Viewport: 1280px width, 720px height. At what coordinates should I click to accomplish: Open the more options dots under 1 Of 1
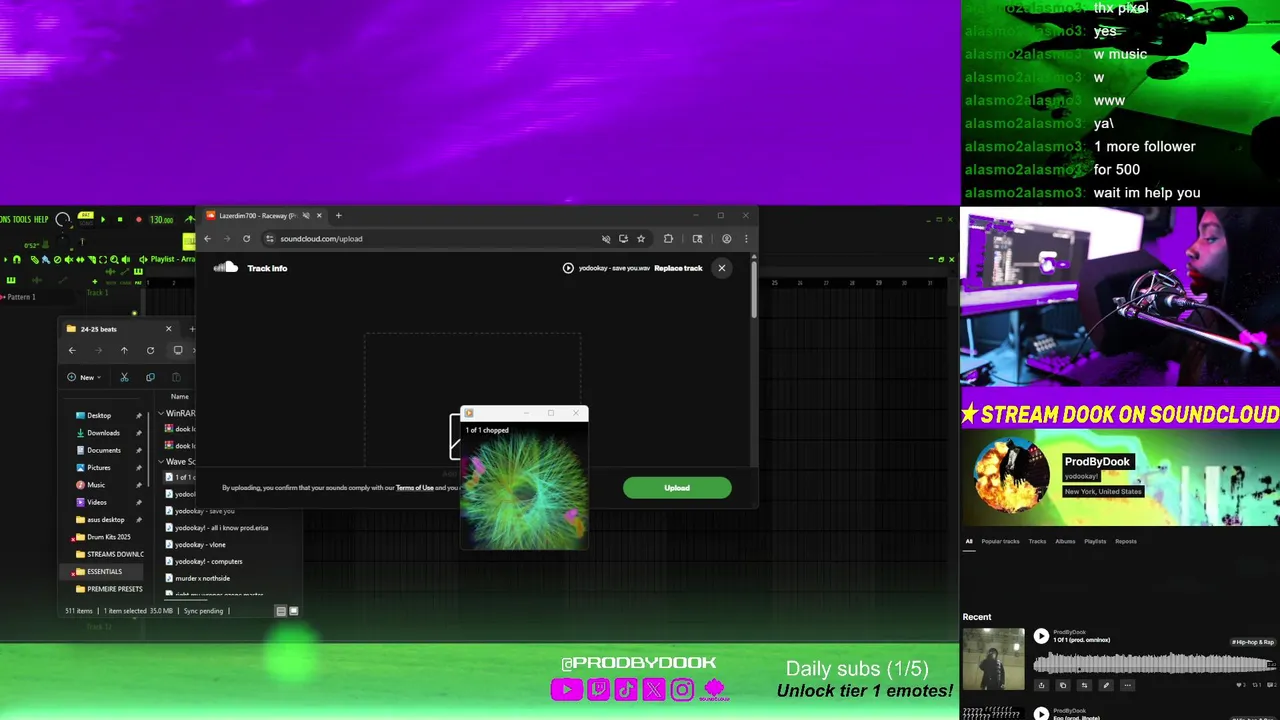click(x=1127, y=685)
